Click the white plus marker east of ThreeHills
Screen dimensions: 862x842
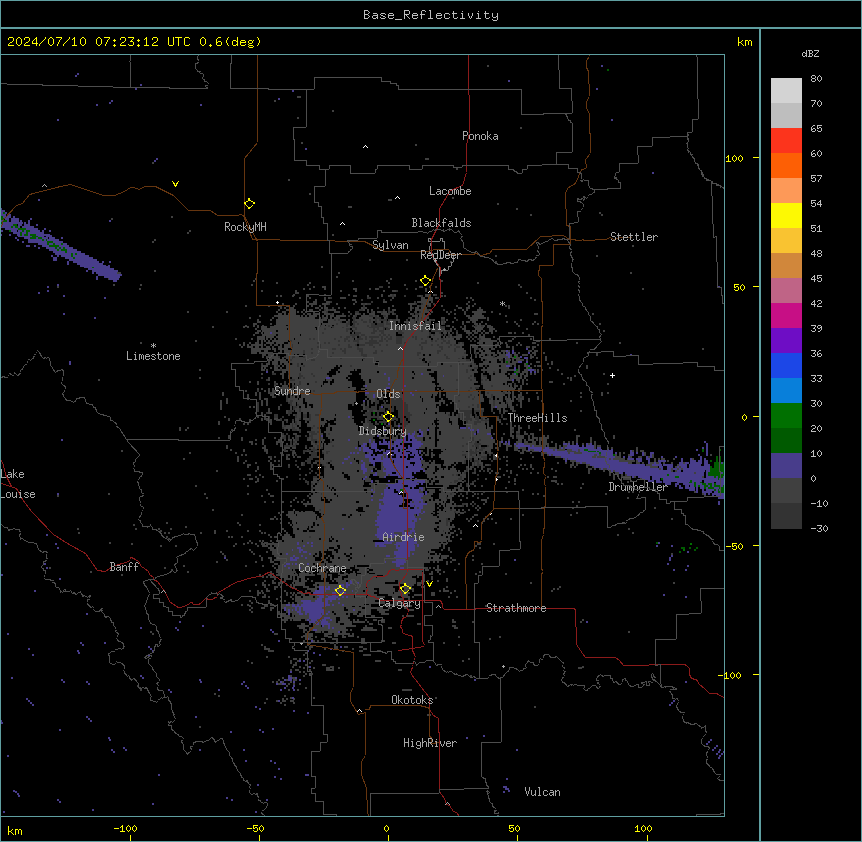click(612, 375)
